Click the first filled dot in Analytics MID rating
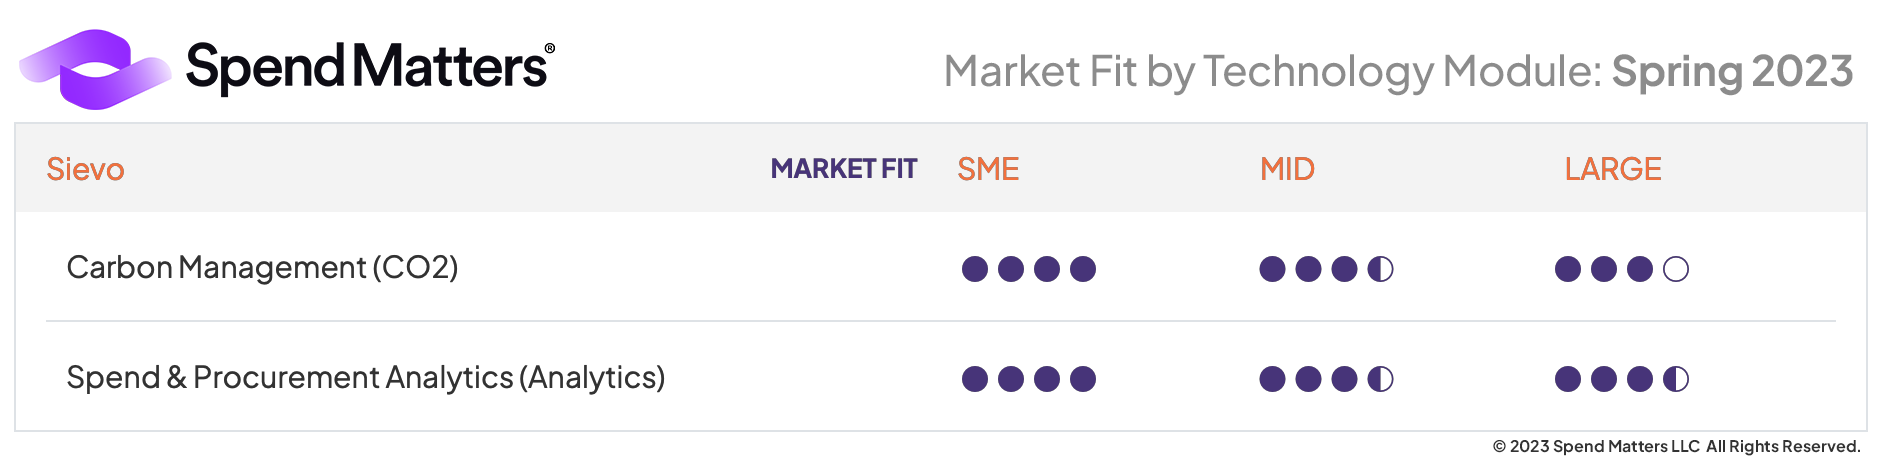The image size is (1880, 469). point(1272,379)
